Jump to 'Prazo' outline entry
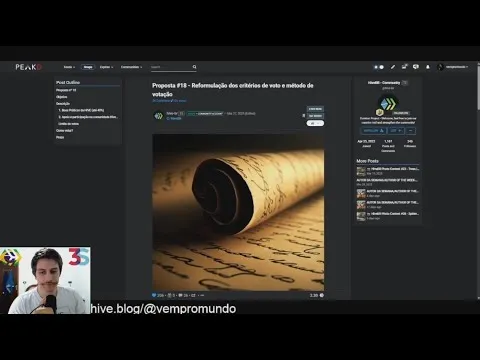480x360 pixels. point(60,137)
